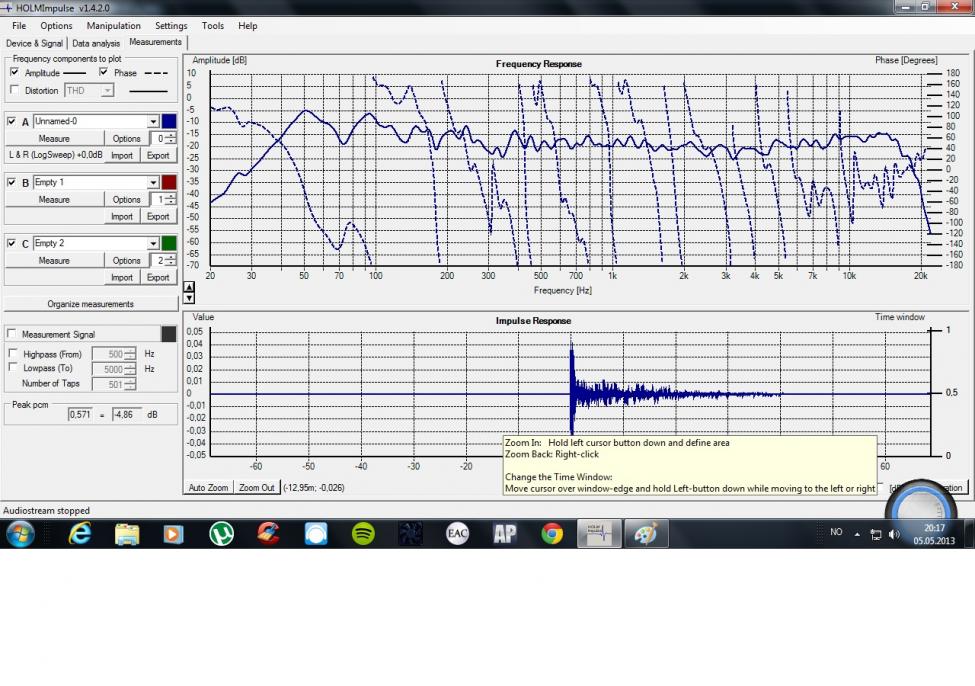975x686 pixels.
Task: Switch to the Data analysis tab
Action: 96,43
